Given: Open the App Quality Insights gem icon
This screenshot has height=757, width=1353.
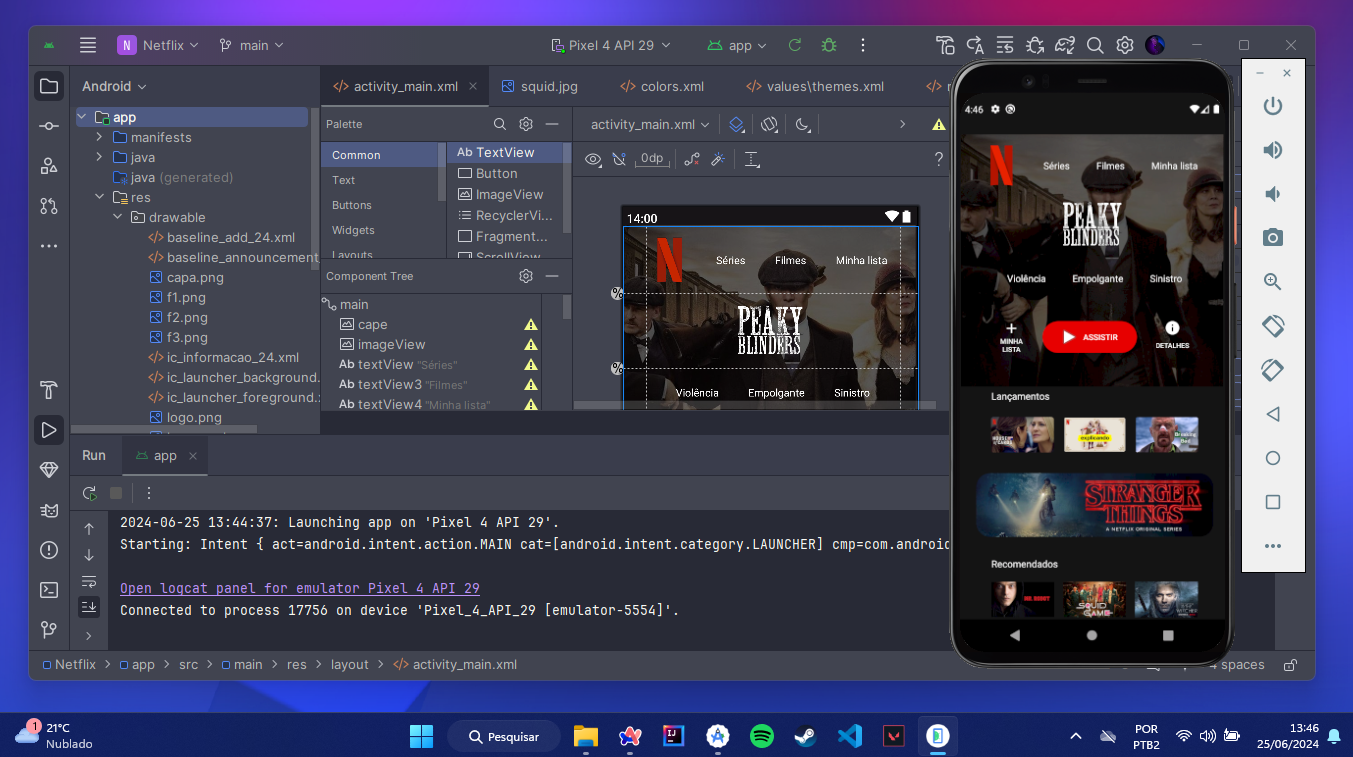Looking at the screenshot, I should click(48, 470).
